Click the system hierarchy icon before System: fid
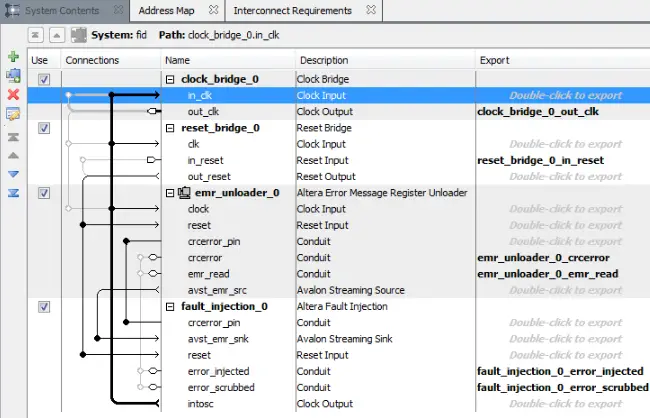650x418 pixels. 79,35
